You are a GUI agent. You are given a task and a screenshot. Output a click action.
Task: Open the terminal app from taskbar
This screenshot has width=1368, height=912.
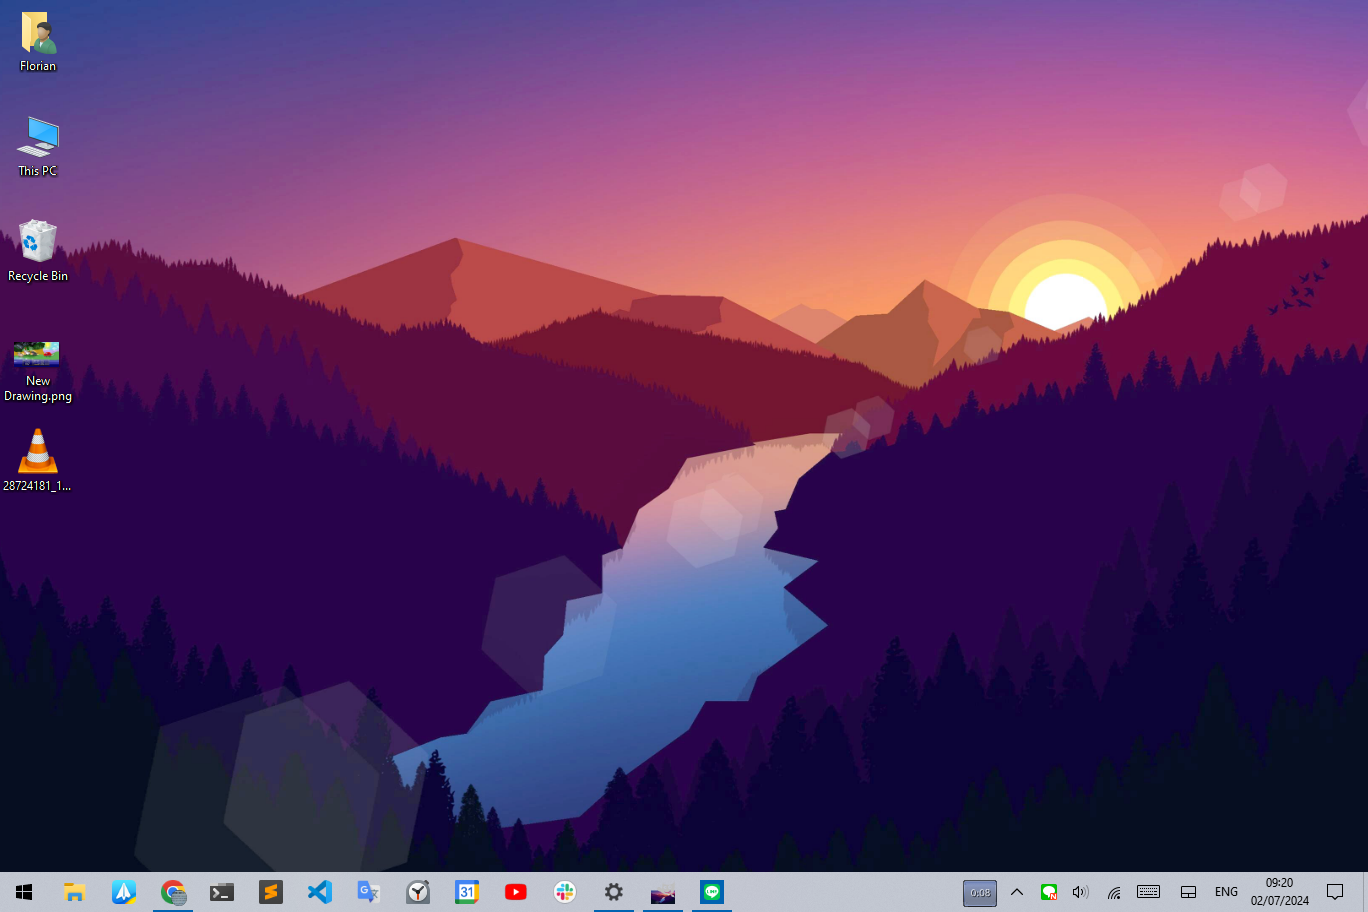222,892
